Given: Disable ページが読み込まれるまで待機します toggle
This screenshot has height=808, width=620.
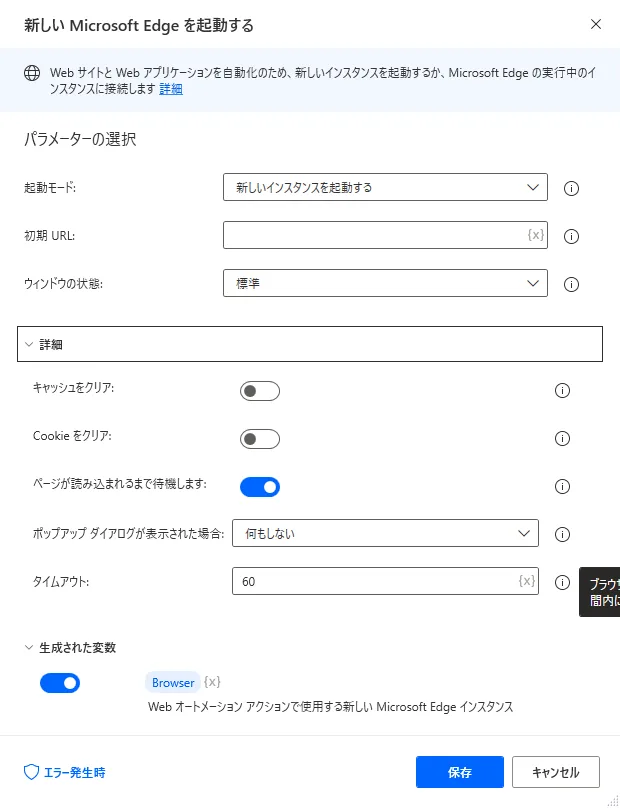Looking at the screenshot, I should pos(260,487).
